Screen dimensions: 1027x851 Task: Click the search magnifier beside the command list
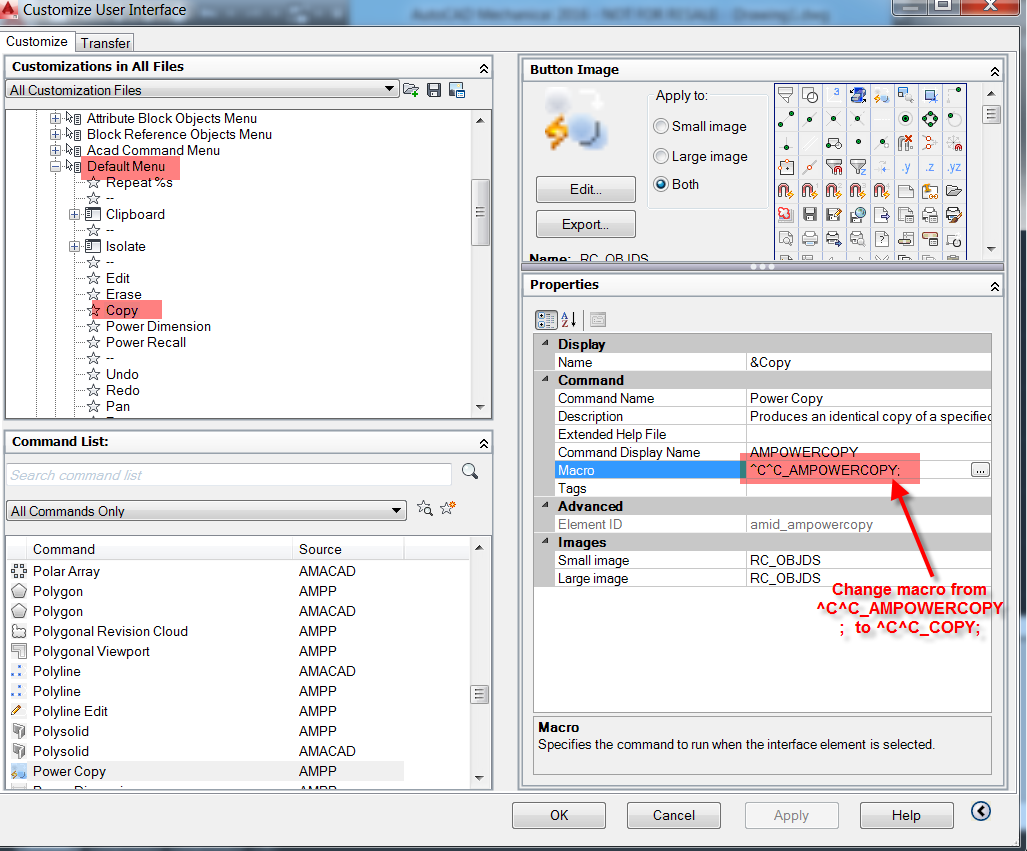[469, 472]
